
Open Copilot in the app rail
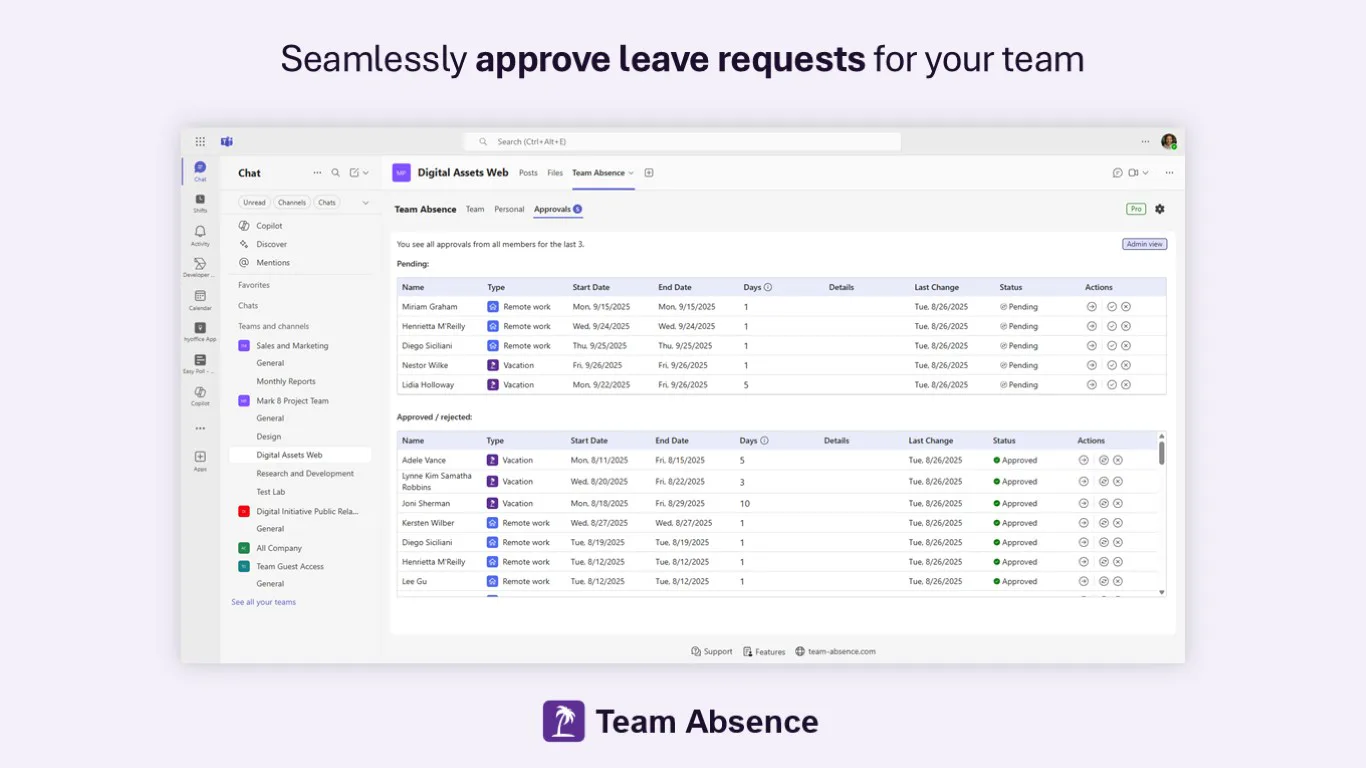pos(200,396)
